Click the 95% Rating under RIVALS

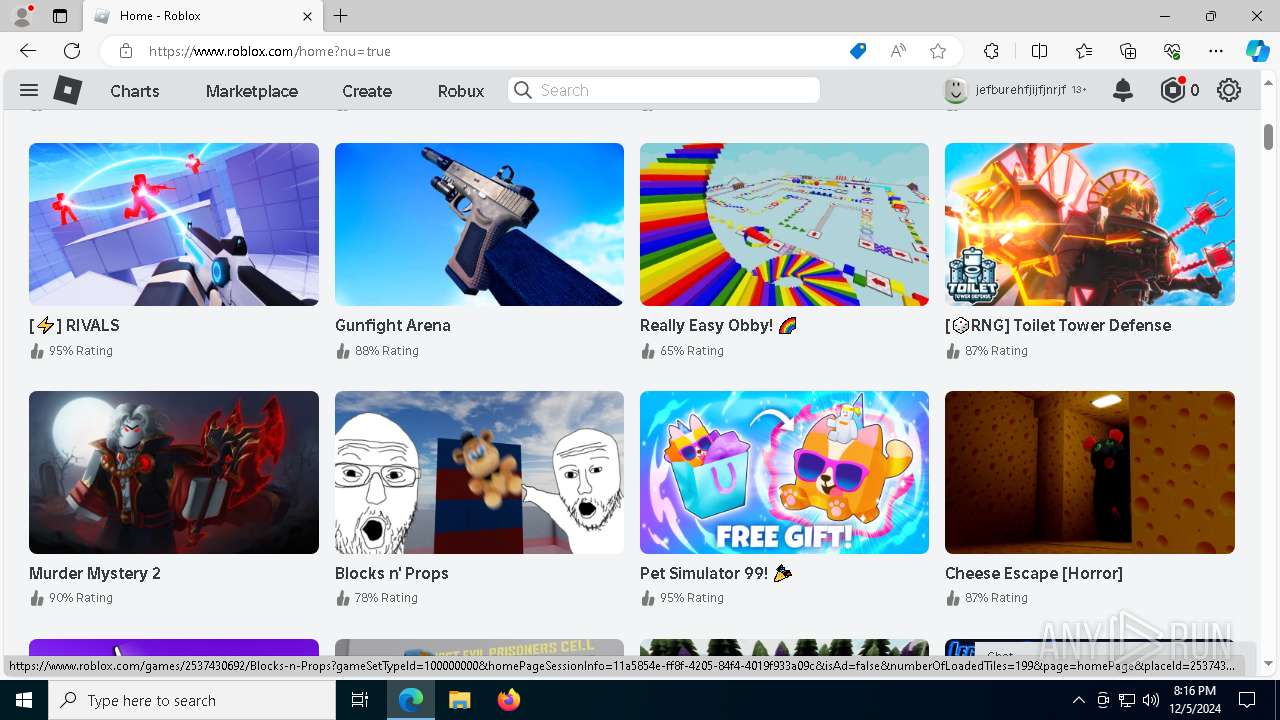click(81, 351)
